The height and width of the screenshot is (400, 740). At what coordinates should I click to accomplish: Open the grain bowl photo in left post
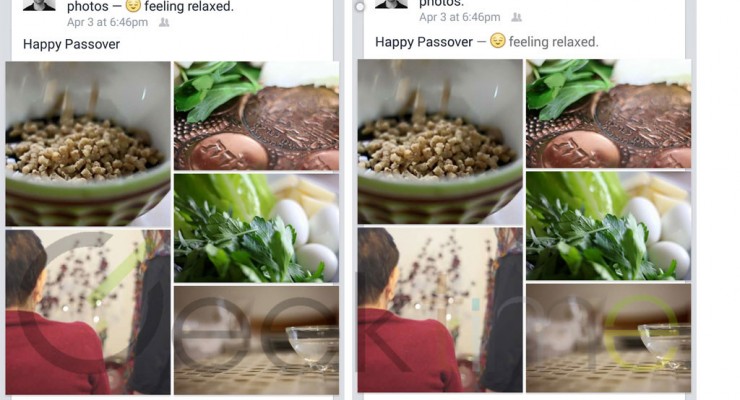click(x=88, y=144)
